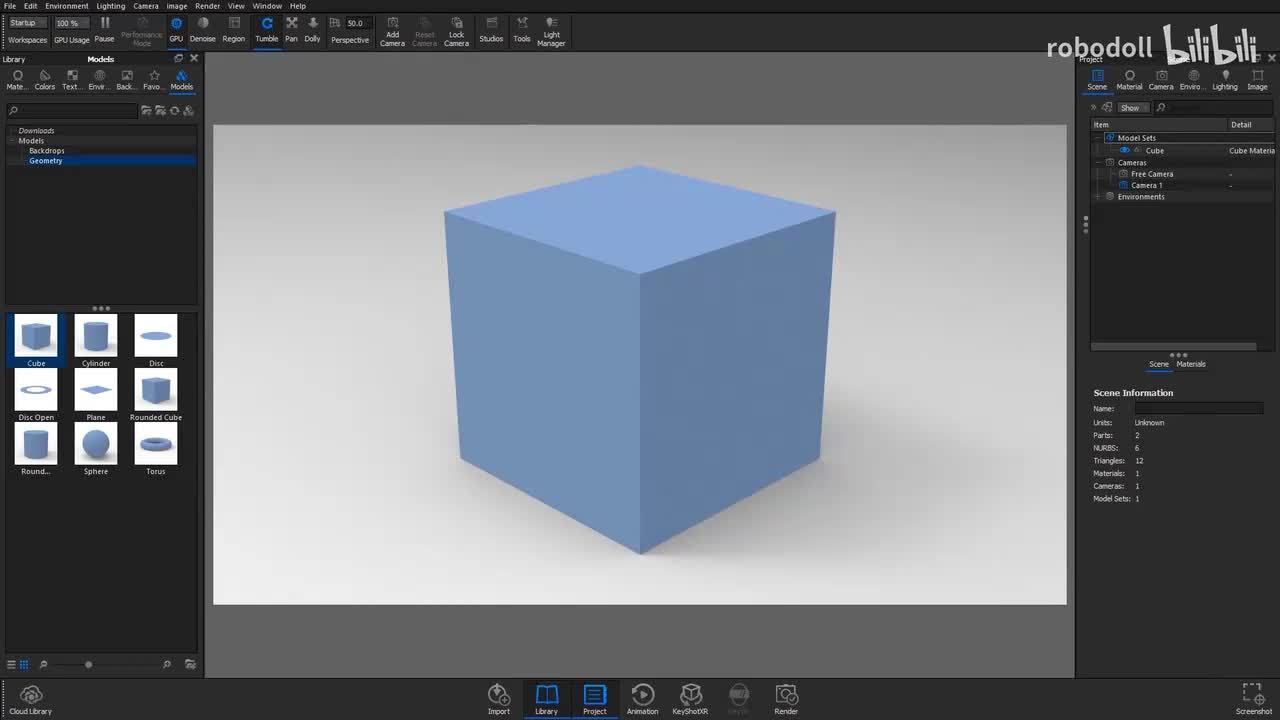This screenshot has width=1280, height=720.
Task: Click the refresh library icon
Action: (x=174, y=111)
